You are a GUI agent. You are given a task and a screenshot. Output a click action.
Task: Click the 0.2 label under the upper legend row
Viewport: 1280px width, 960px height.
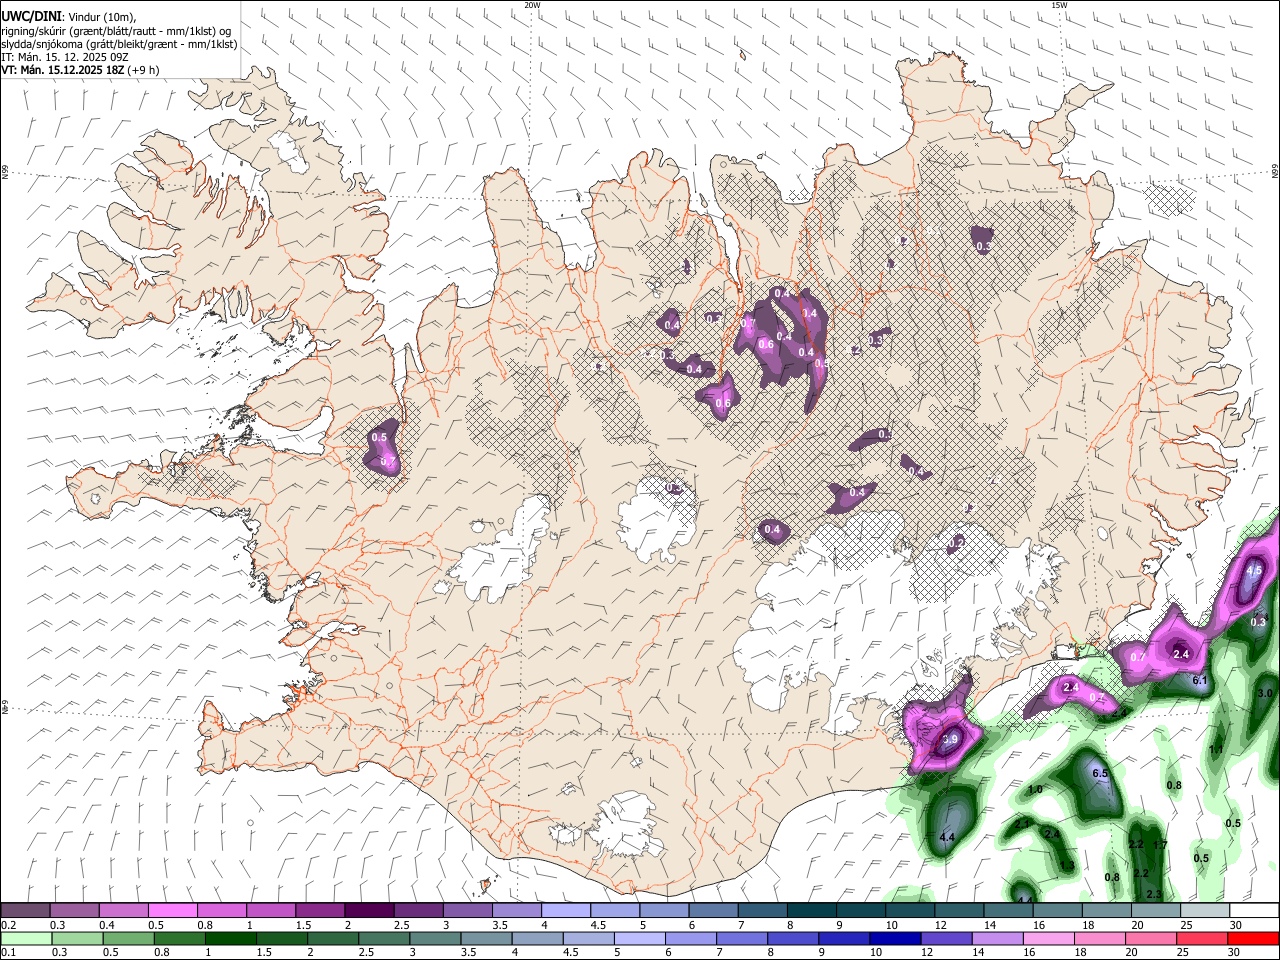(9, 925)
